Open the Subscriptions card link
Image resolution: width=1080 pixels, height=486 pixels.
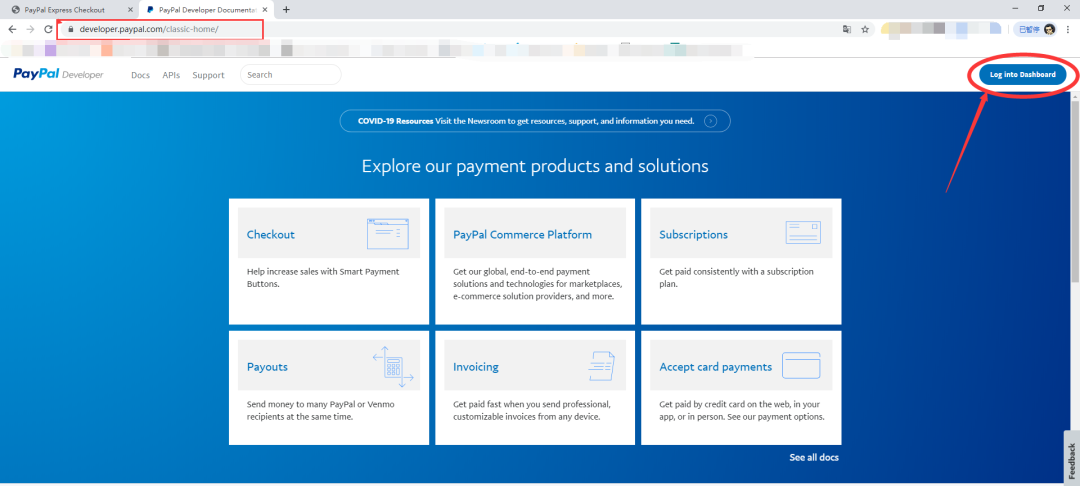(x=694, y=234)
